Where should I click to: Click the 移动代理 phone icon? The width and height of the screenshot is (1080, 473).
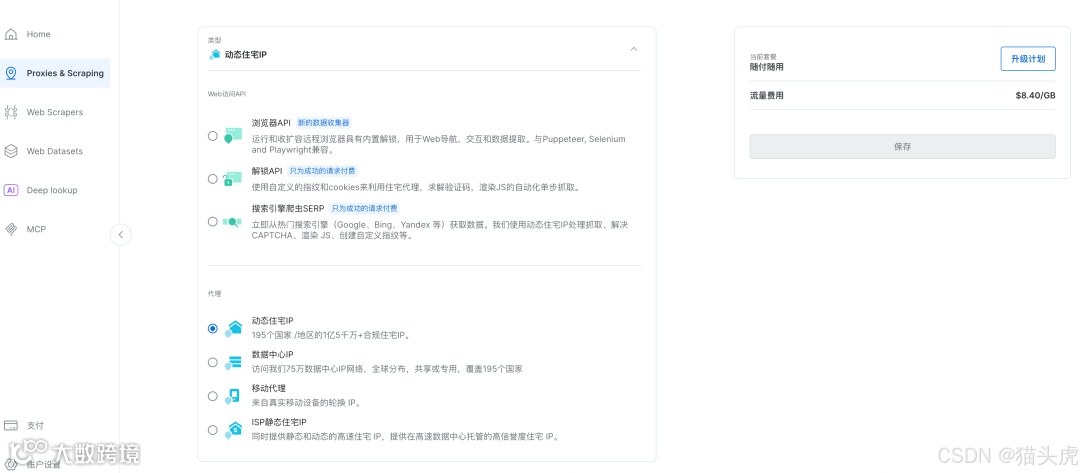coord(233,396)
